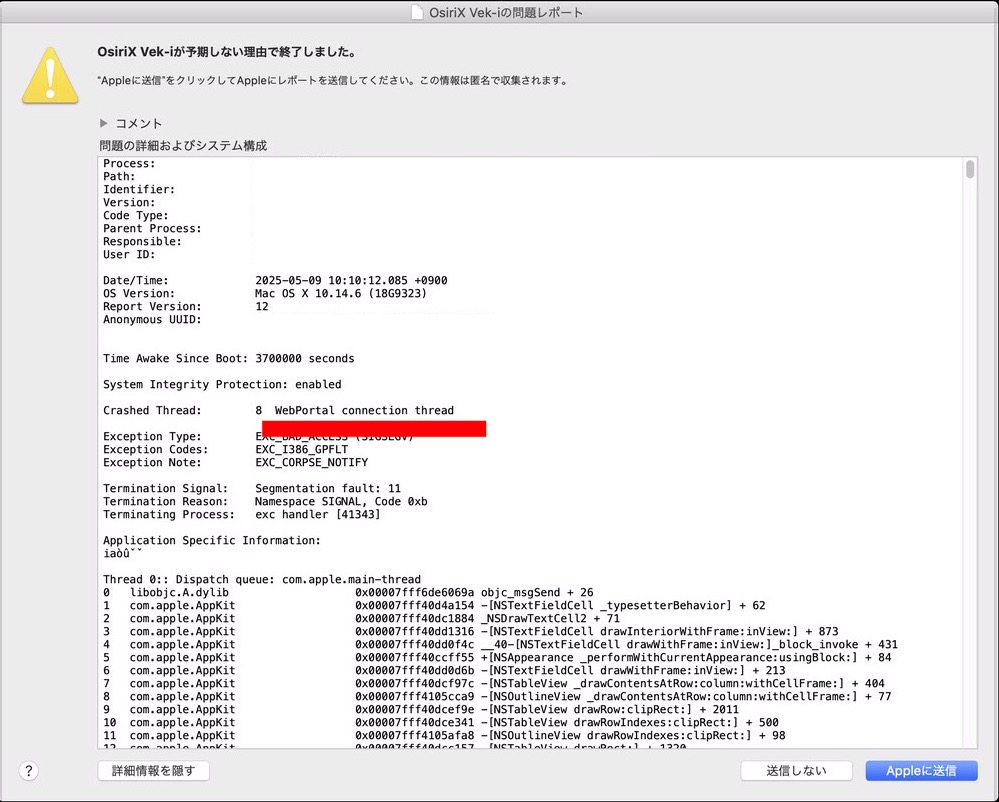Image resolution: width=999 pixels, height=802 pixels.
Task: Click the OS Version value 'Mac OS X 10.14.6 (18G9323)'
Action: coord(341,294)
